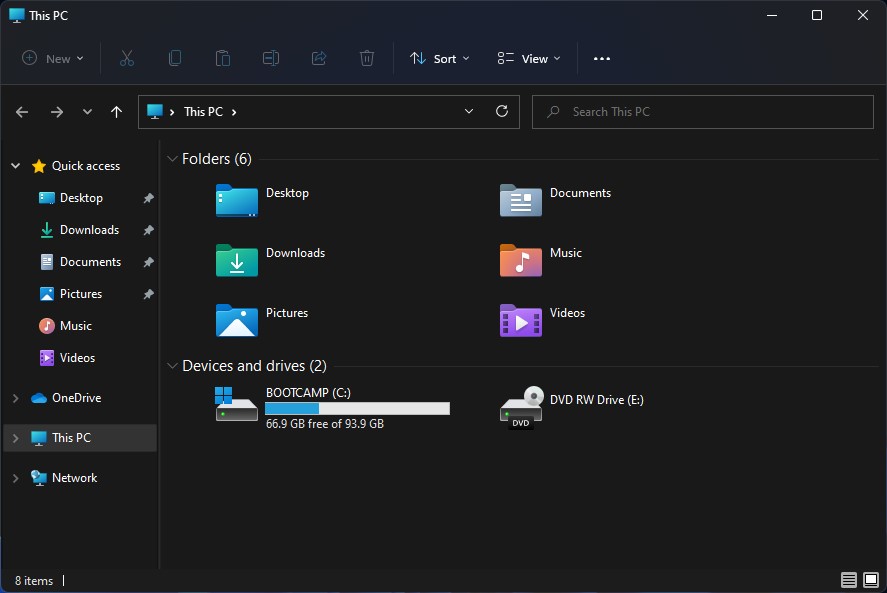Open recent locations dropdown chevron
The width and height of the screenshot is (887, 593).
(87, 112)
